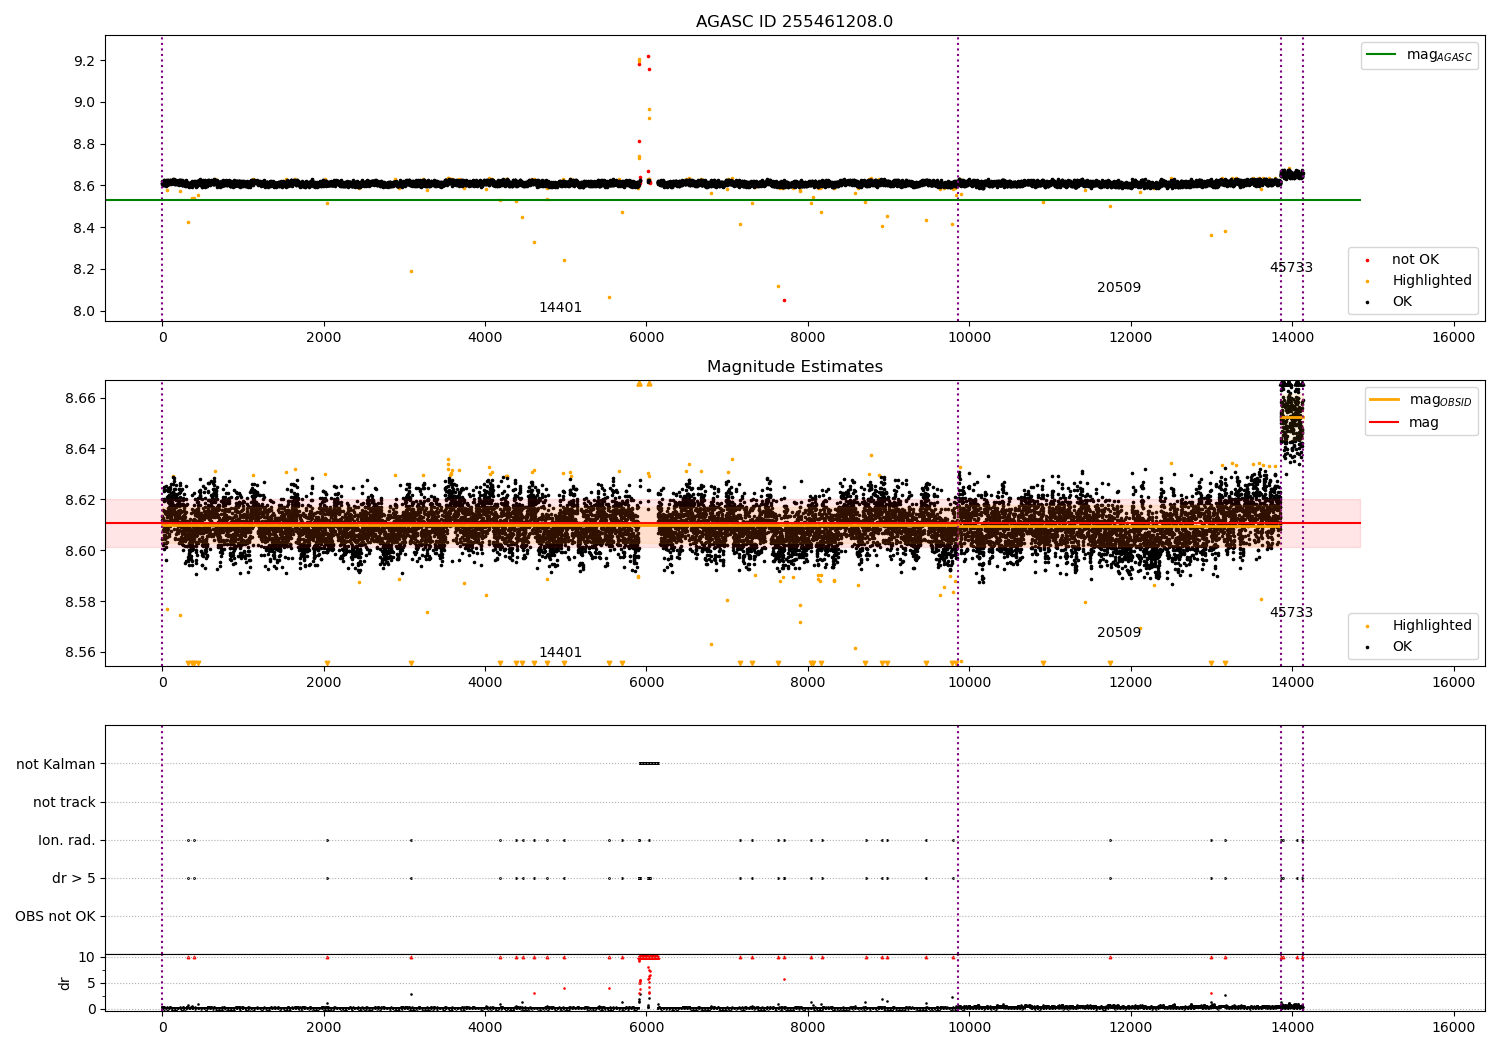
Task: Click the 9.2 y-axis tick label
Action: 84,61
